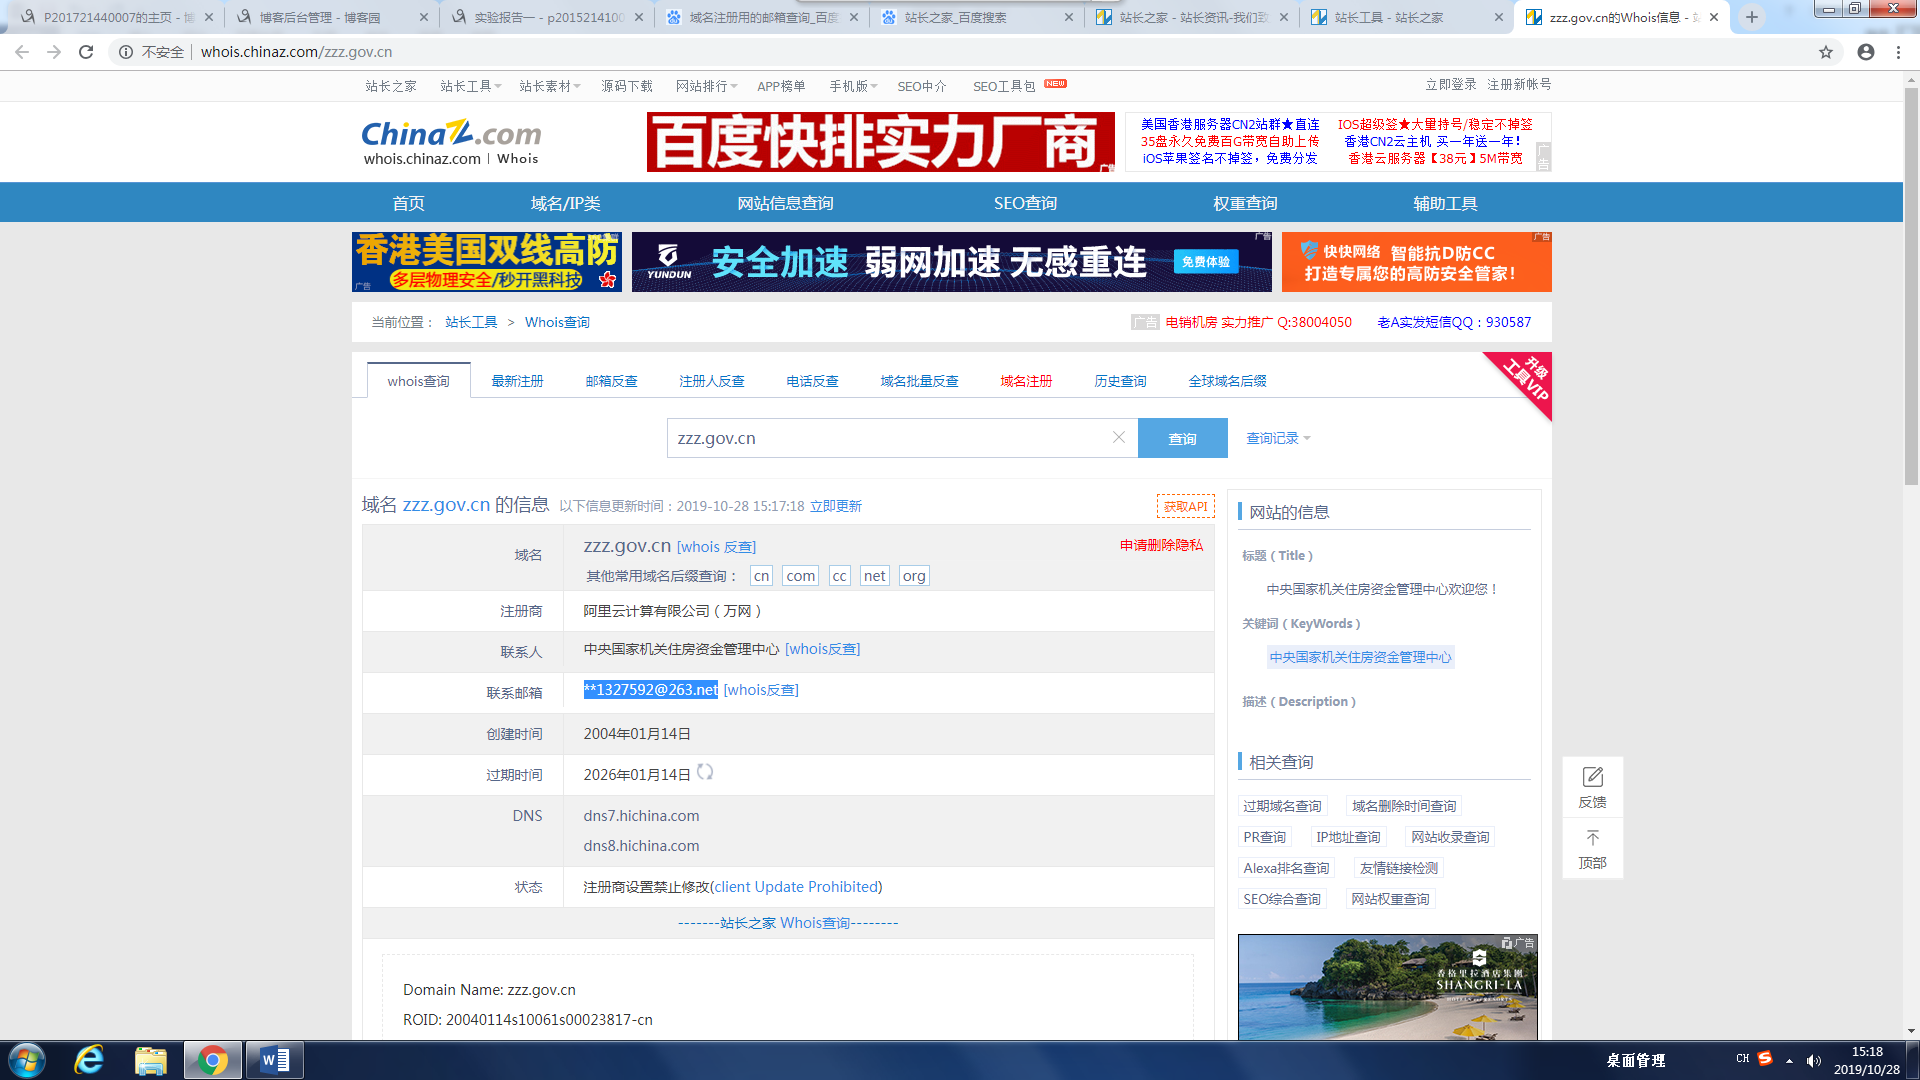Click the 立即更新 link
This screenshot has width=1920, height=1080.
[x=835, y=506]
